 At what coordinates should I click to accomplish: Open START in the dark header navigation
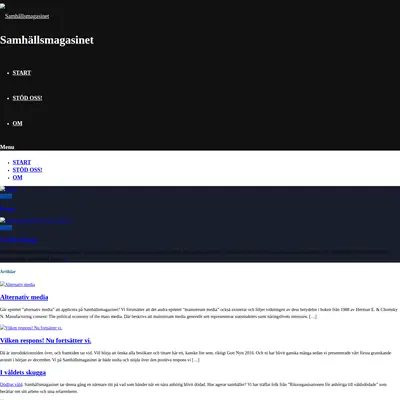(x=22, y=73)
